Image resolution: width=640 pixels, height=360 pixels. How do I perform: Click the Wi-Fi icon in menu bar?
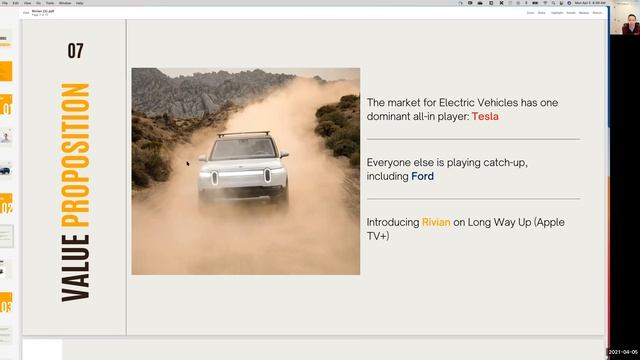pyautogui.click(x=545, y=3)
